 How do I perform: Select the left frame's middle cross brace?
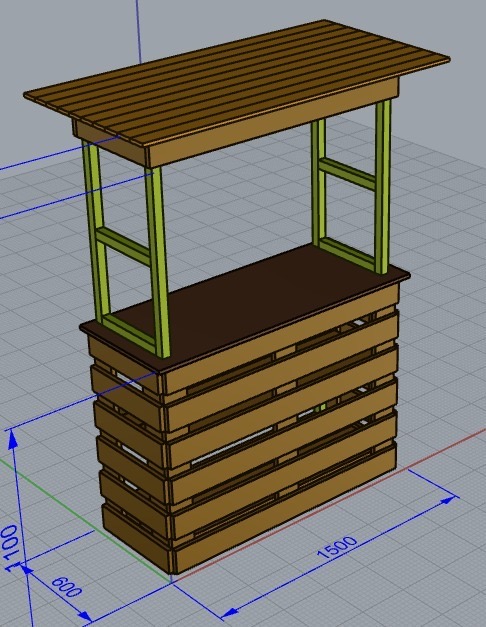(x=124, y=246)
